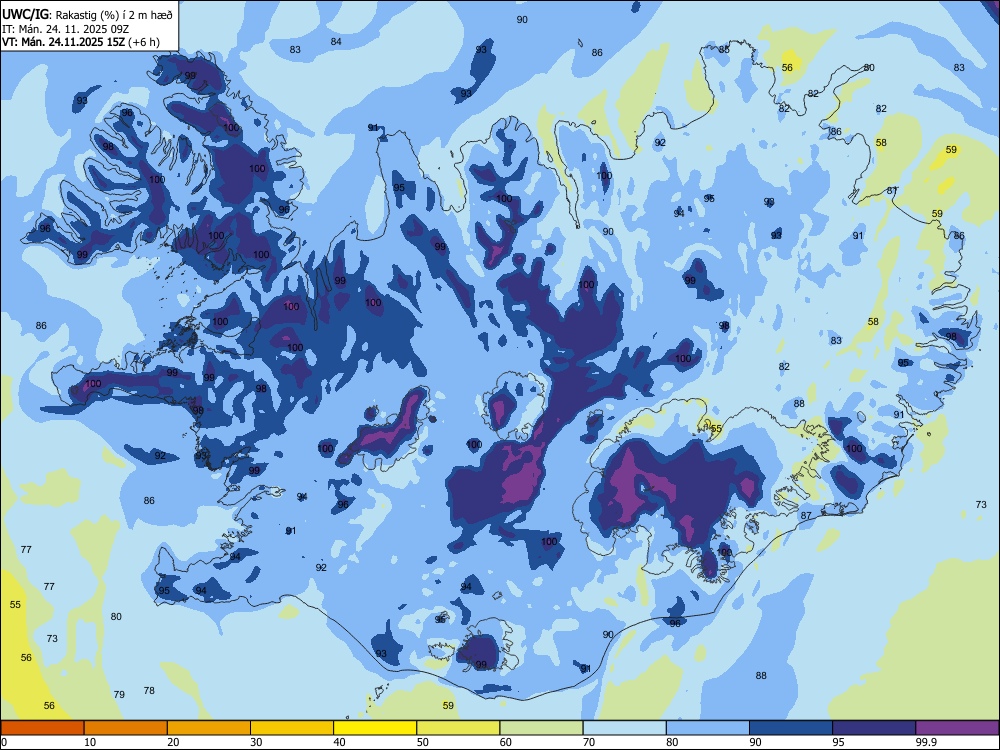Click the 70–80 pale blue legend swatch
Screen dimensions: 1000x750
click(x=624, y=728)
